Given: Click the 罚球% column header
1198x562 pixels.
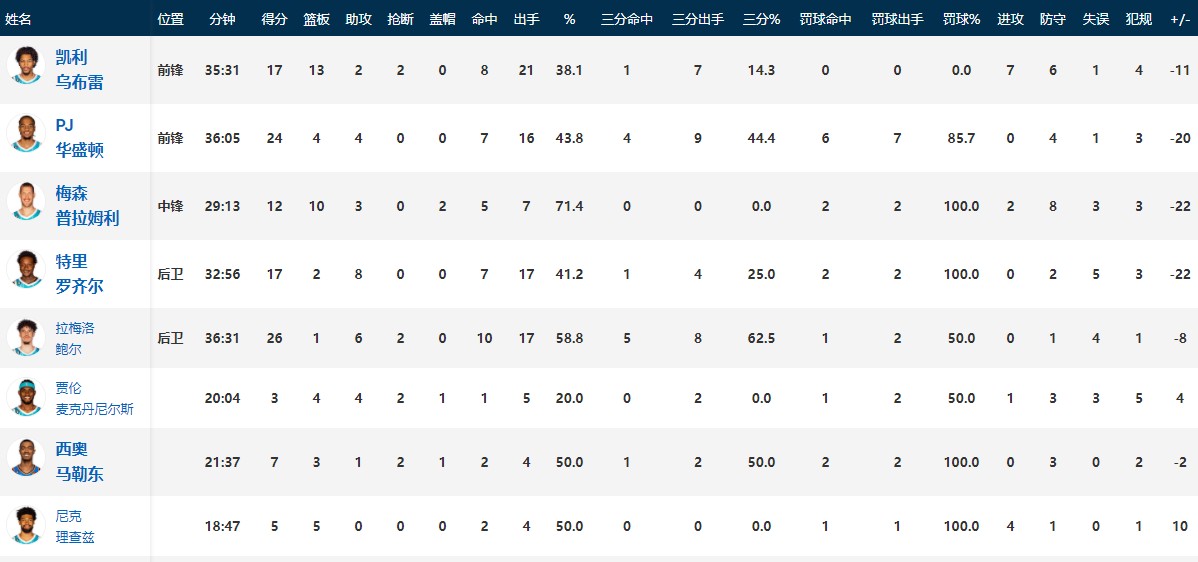Looking at the screenshot, I should coord(961,19).
